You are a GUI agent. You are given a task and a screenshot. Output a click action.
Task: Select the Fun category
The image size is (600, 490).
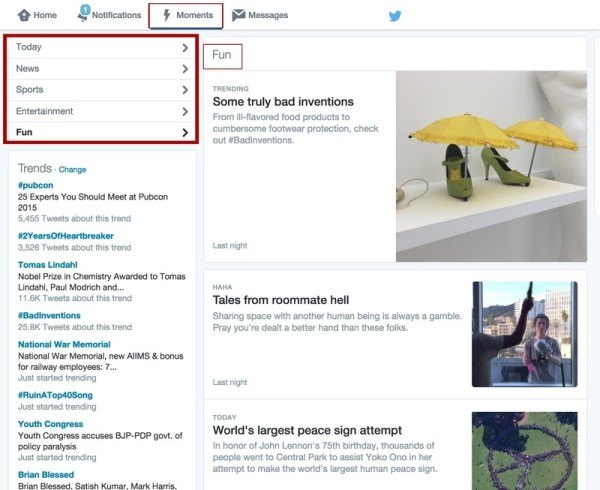pos(25,132)
